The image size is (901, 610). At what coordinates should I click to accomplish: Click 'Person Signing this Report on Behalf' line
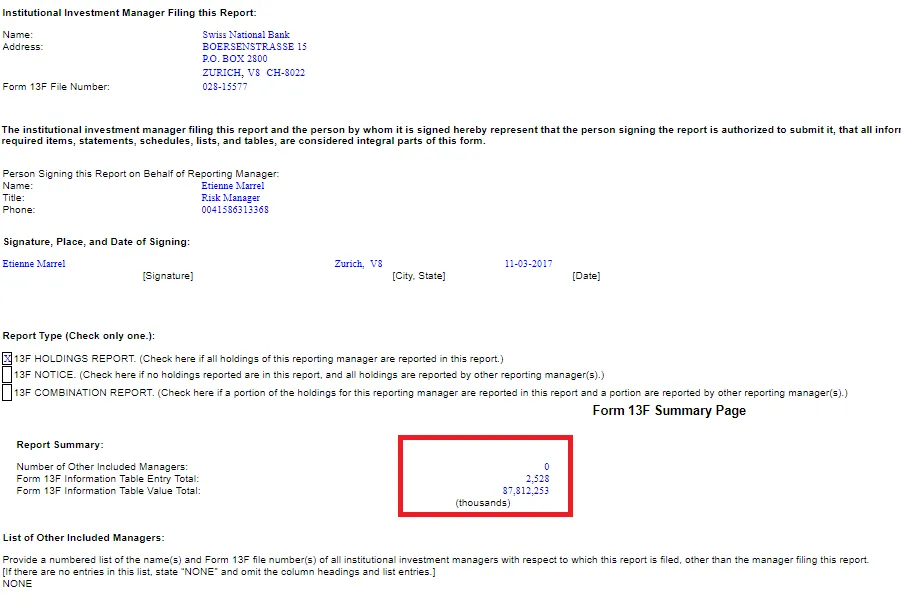141,174
